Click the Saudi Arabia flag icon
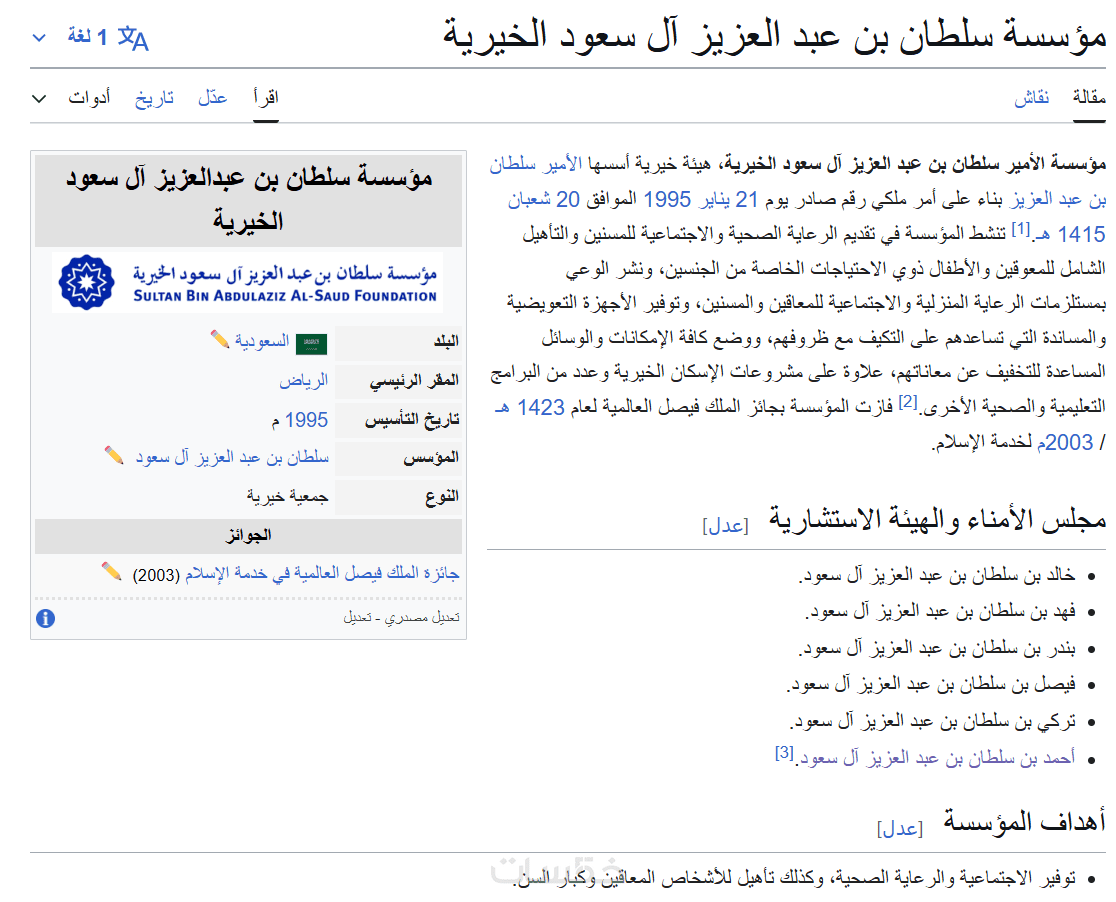 pyautogui.click(x=311, y=344)
